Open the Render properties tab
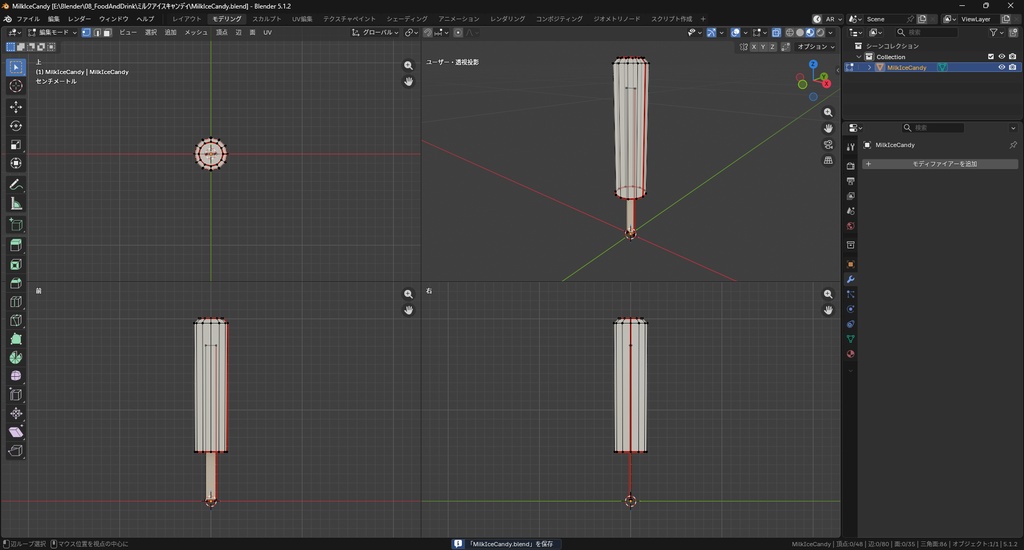Viewport: 1024px width, 550px height. [x=850, y=166]
